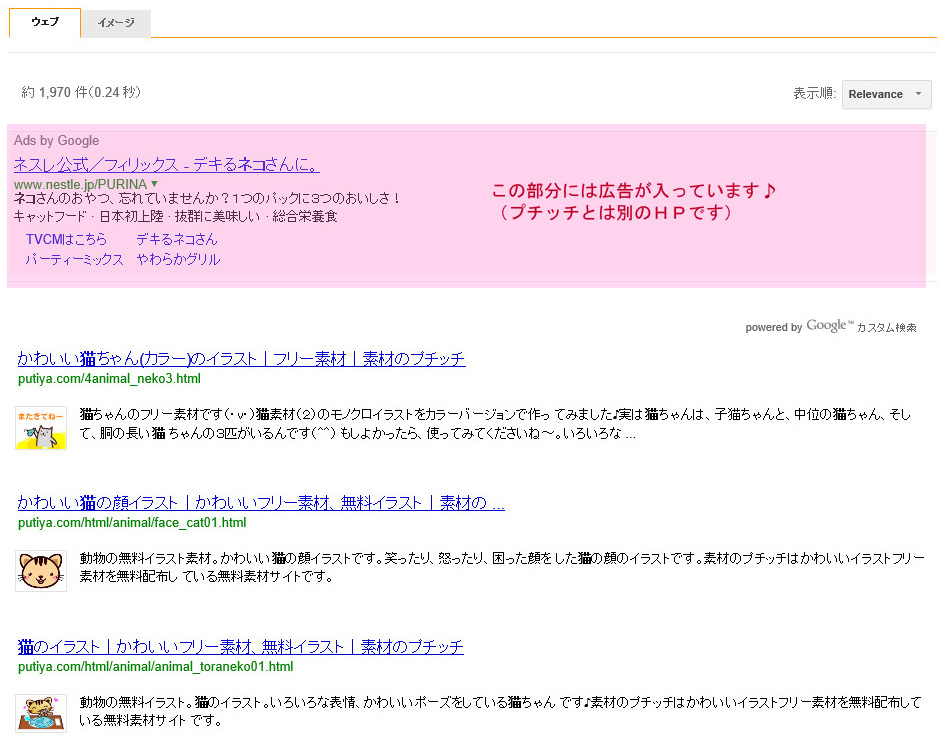Image resolution: width=938 pixels, height=743 pixels.
Task: Click the tiger cat thumbnail in third result
Action: pos(41,711)
